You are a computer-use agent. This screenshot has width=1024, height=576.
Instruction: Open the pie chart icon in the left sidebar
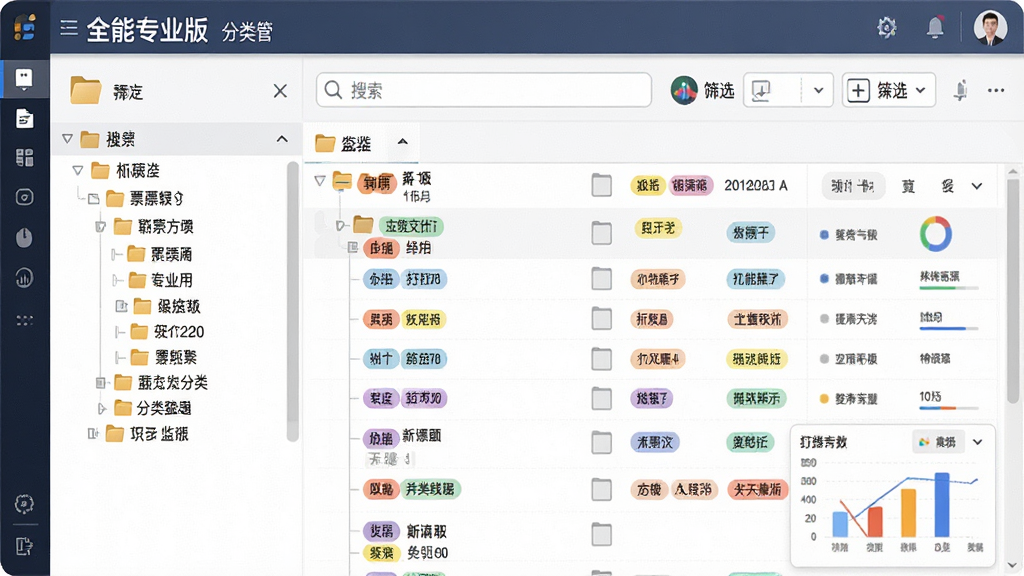pyautogui.click(x=24, y=238)
